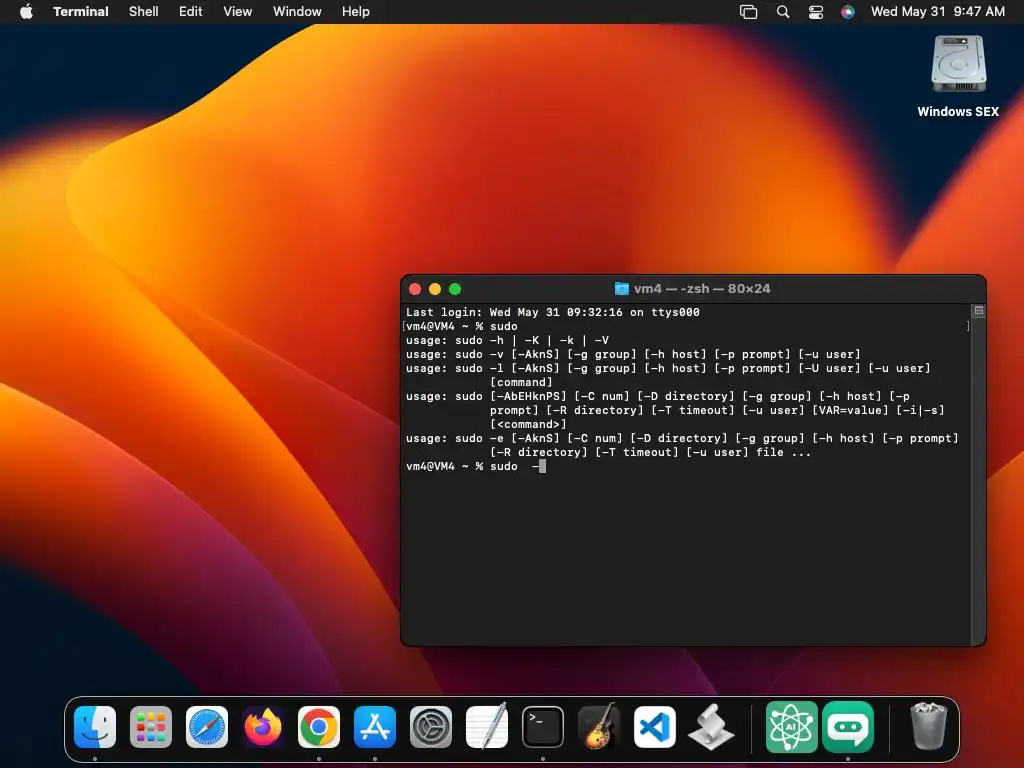The image size is (1024, 768).
Task: Open the App Store icon
Action: coord(375,727)
